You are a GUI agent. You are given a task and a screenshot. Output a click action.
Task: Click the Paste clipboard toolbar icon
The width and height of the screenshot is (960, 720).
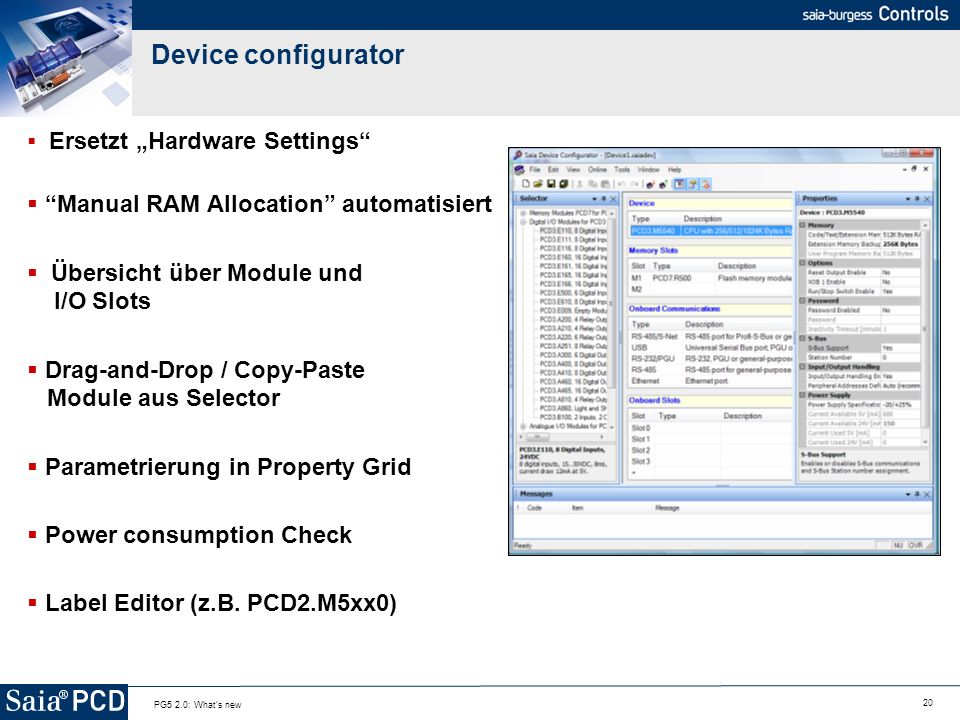click(605, 184)
